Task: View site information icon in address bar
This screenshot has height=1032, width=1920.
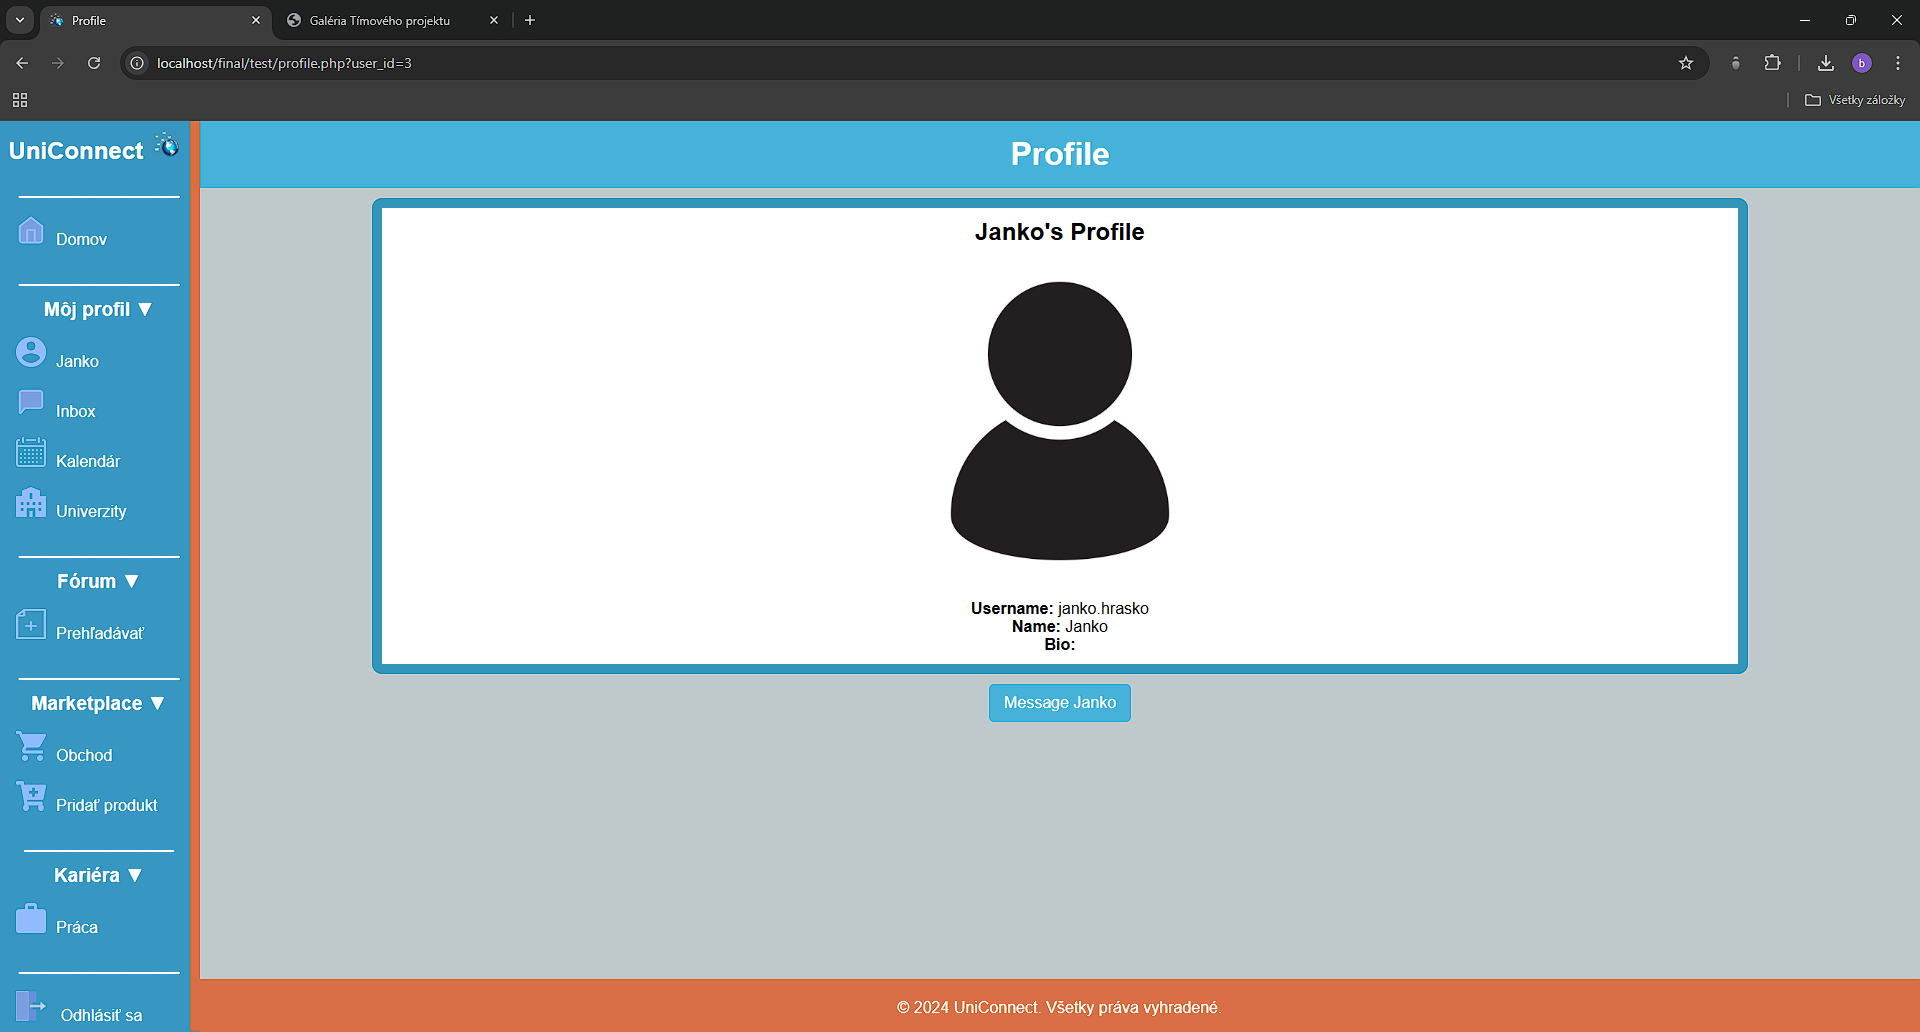Action: pos(138,63)
